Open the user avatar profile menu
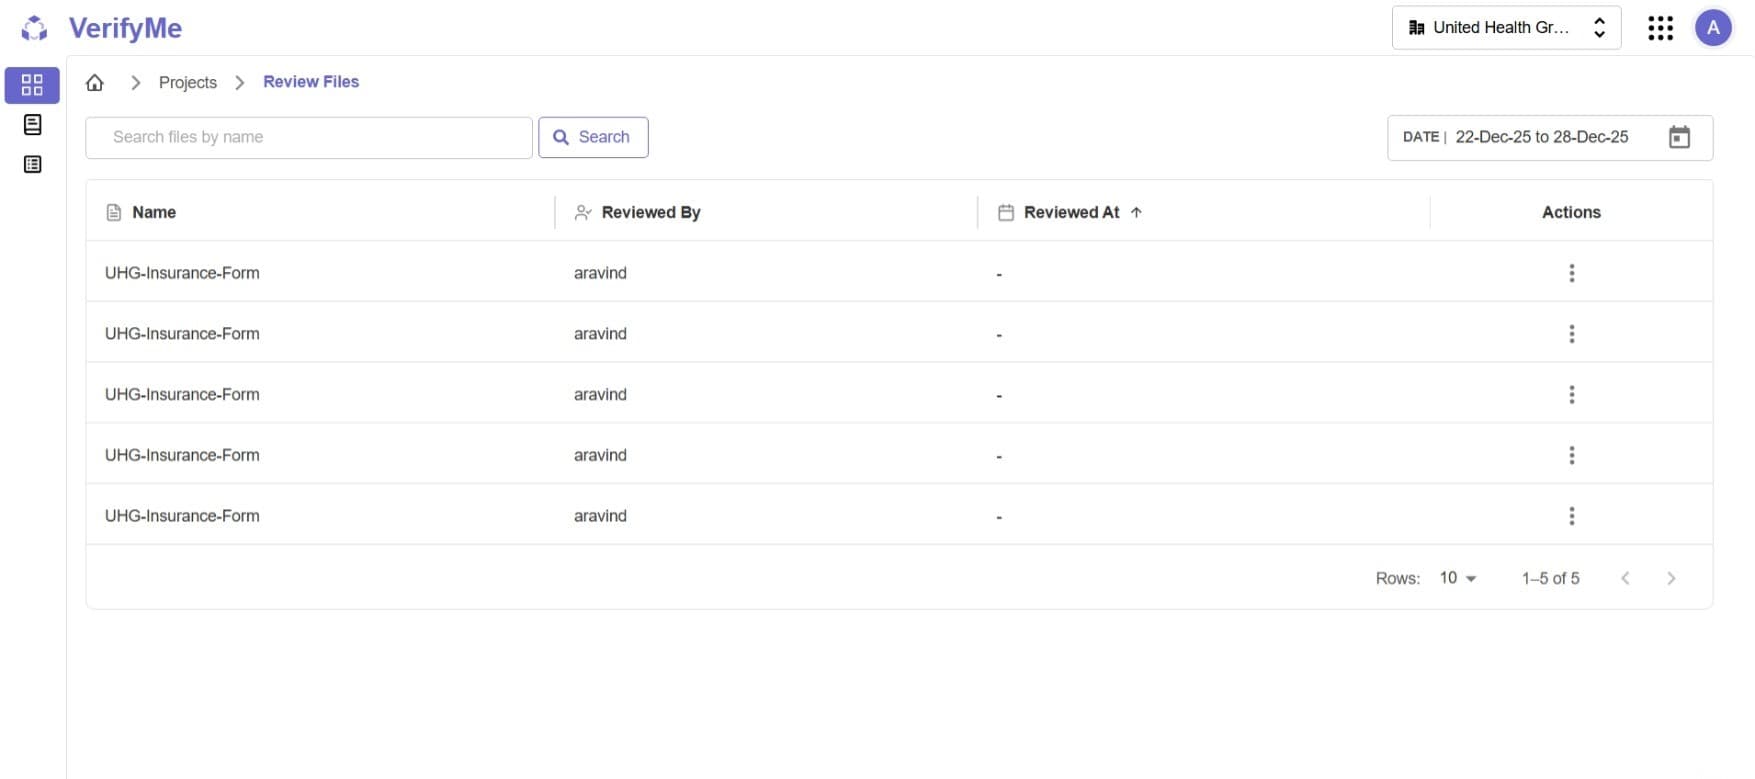This screenshot has width=1755, height=779. click(x=1713, y=28)
